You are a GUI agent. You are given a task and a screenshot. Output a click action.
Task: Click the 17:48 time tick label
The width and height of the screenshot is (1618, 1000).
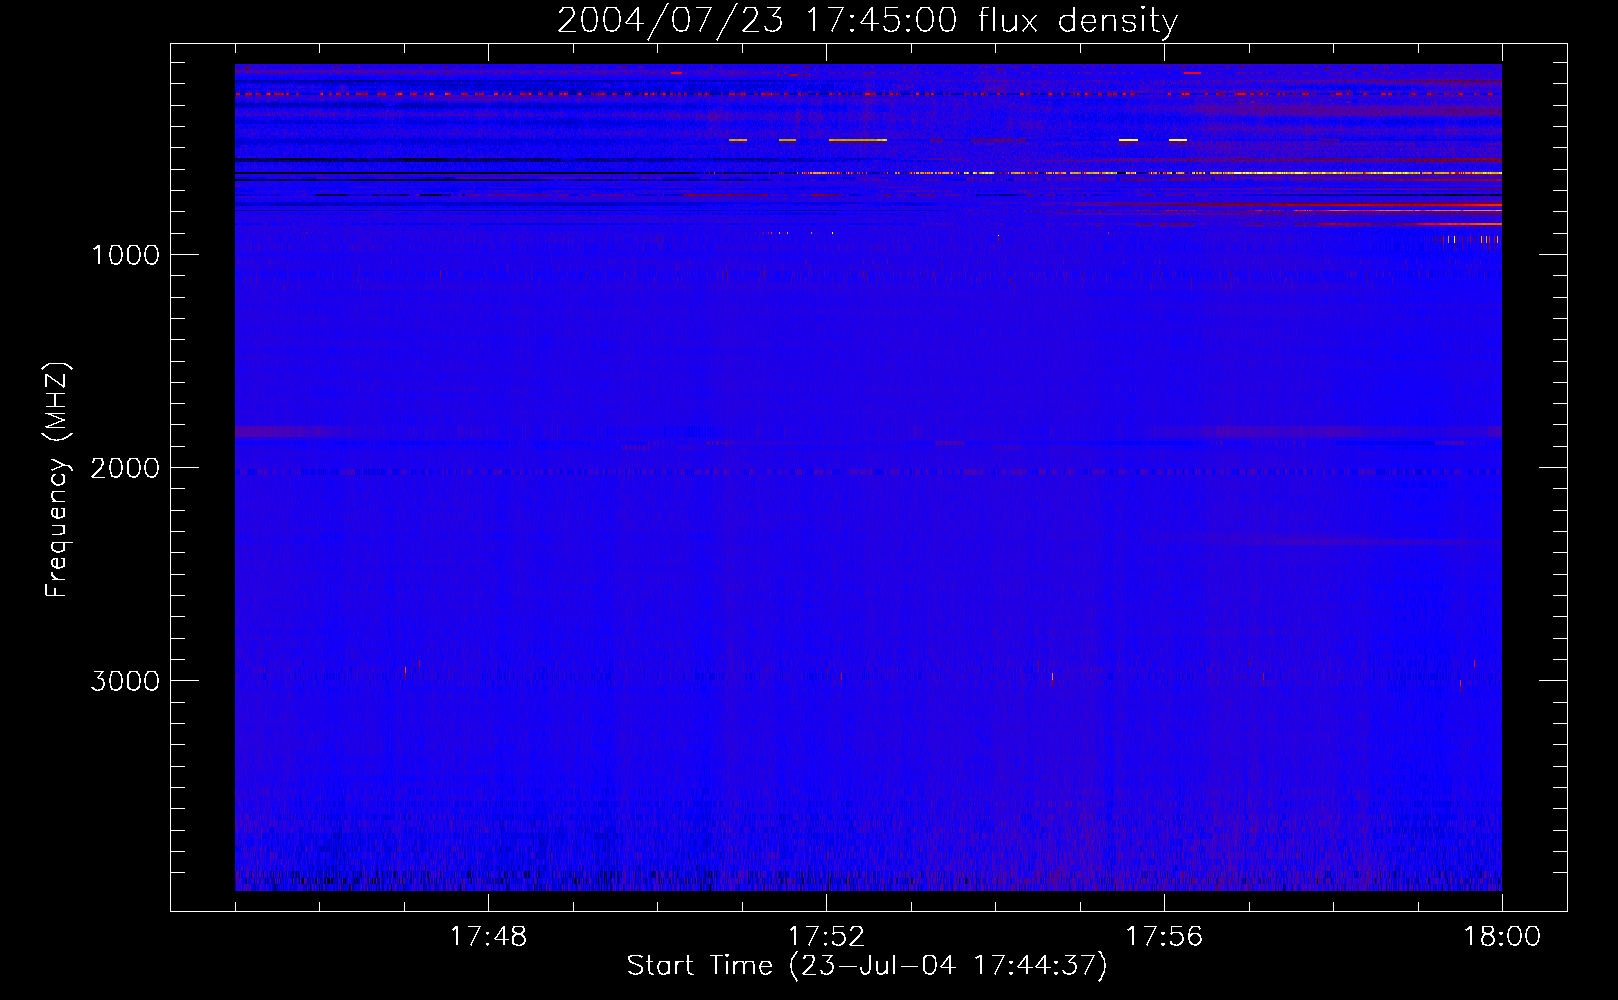pyautogui.click(x=488, y=937)
